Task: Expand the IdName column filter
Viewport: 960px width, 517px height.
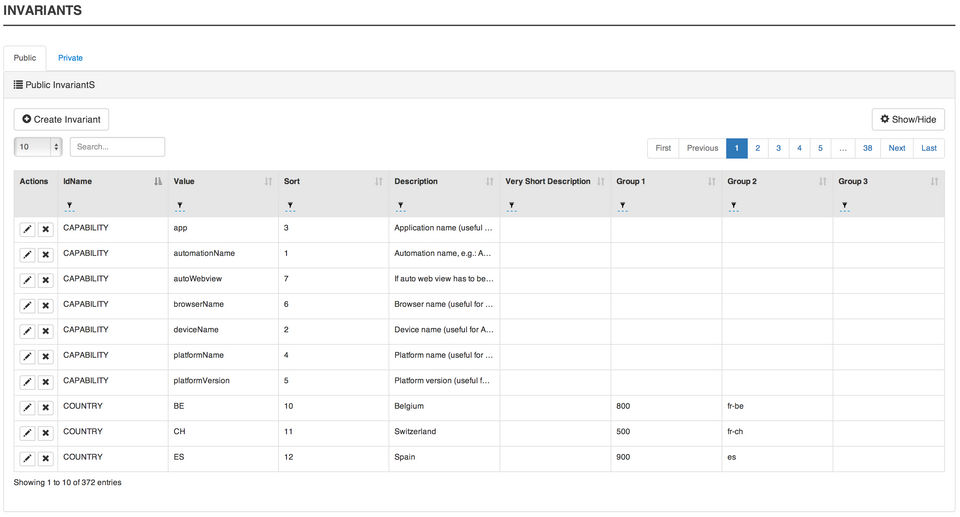Action: pos(69,206)
